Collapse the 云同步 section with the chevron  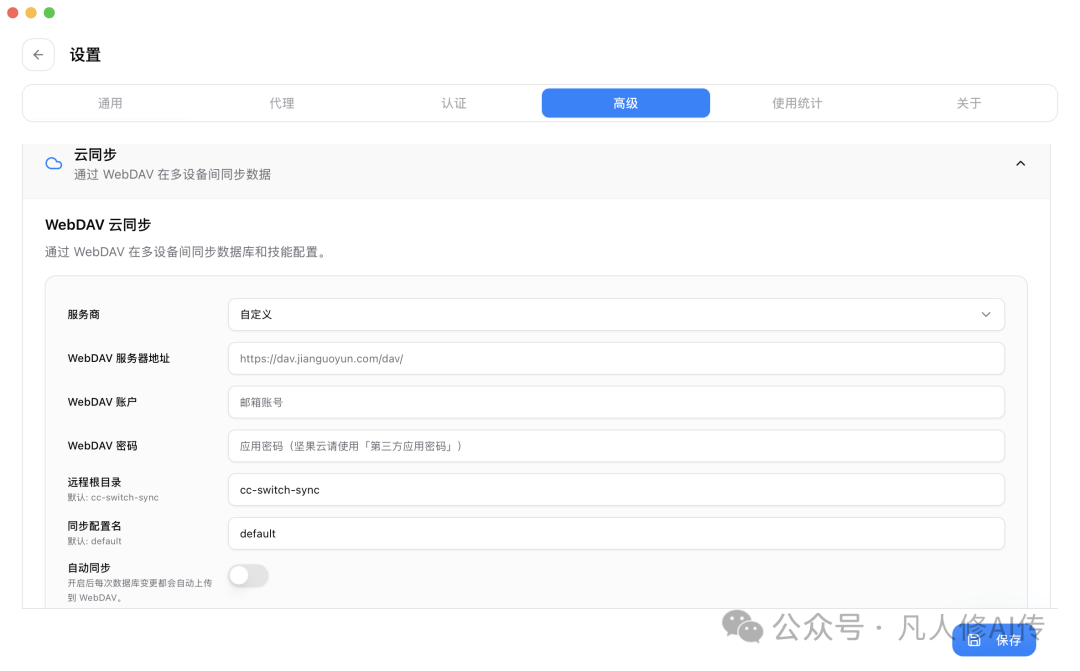(x=1020, y=163)
